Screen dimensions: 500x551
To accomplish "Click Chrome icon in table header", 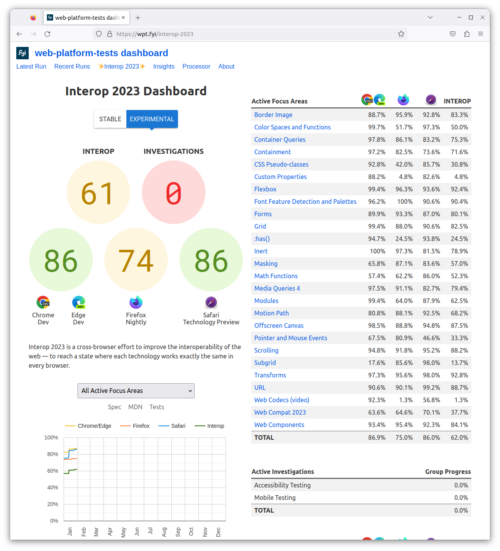I will 367,100.
